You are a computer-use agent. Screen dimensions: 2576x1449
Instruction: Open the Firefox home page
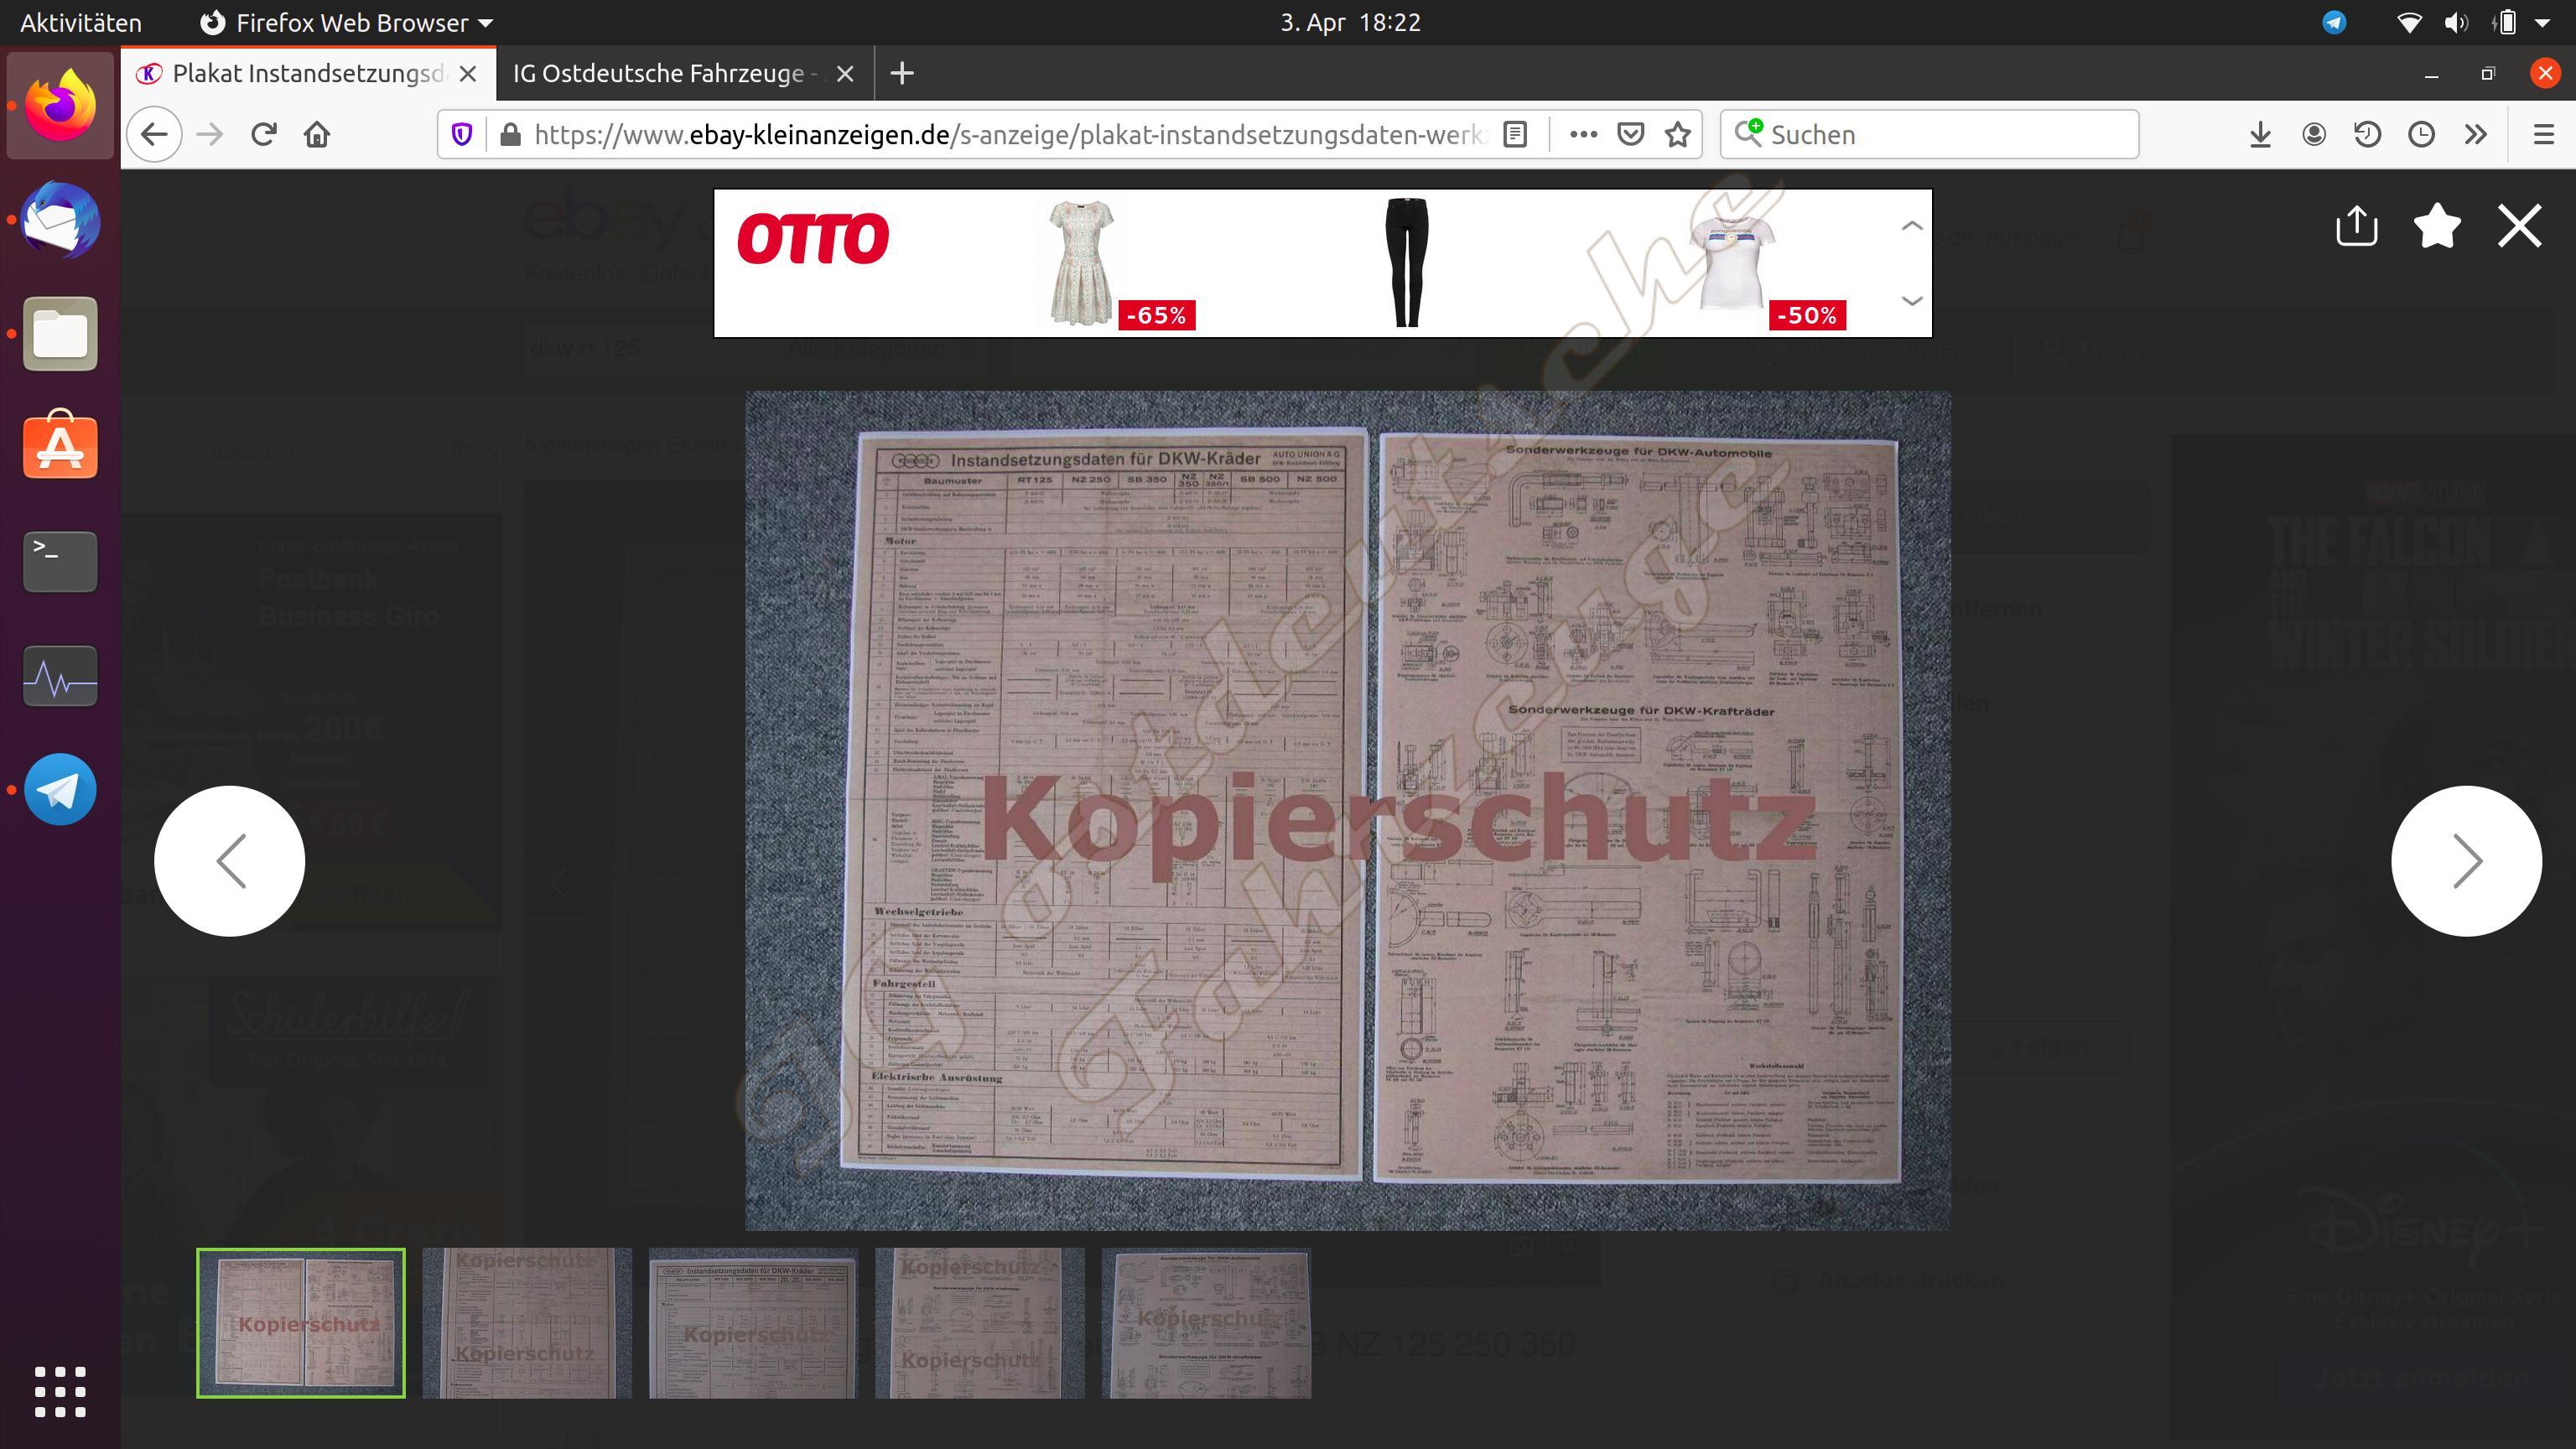coord(317,134)
